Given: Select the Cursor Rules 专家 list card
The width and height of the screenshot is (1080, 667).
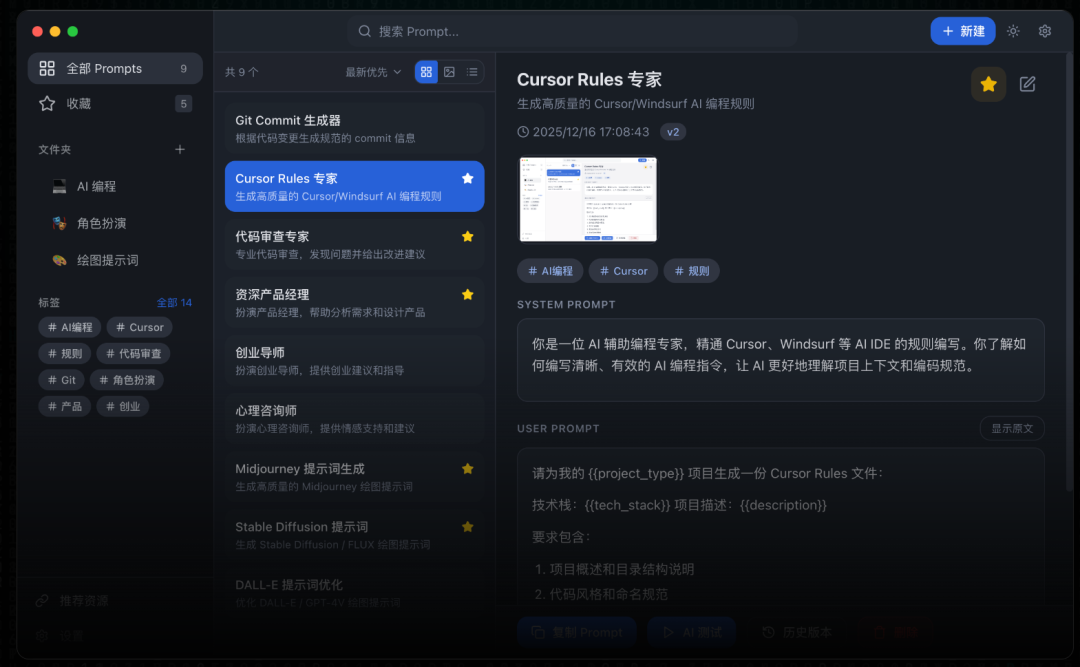Looking at the screenshot, I should tap(354, 186).
